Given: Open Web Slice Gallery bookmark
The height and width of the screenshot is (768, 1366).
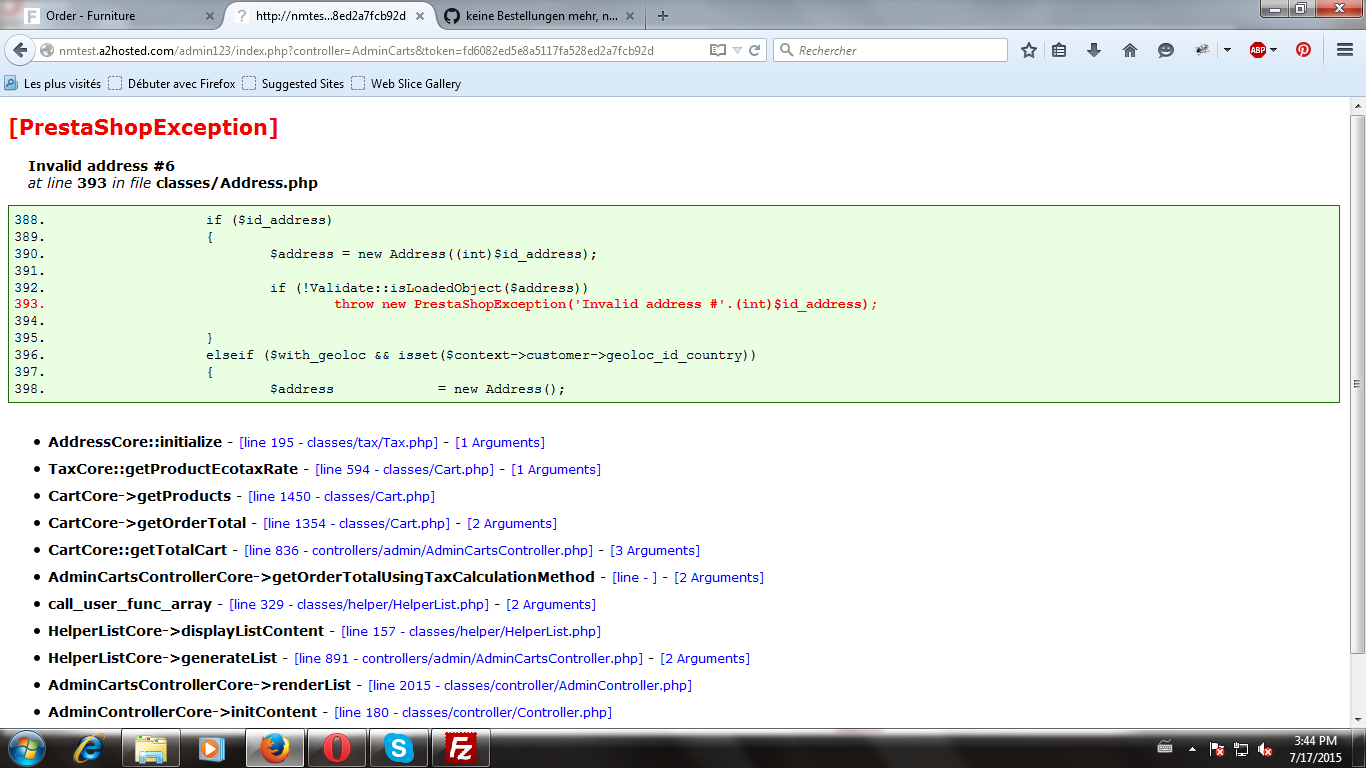Looking at the screenshot, I should point(406,84).
